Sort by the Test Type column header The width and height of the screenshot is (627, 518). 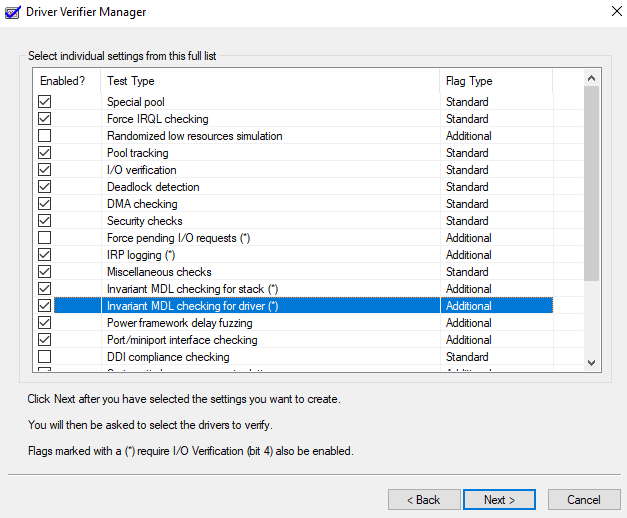click(270, 81)
